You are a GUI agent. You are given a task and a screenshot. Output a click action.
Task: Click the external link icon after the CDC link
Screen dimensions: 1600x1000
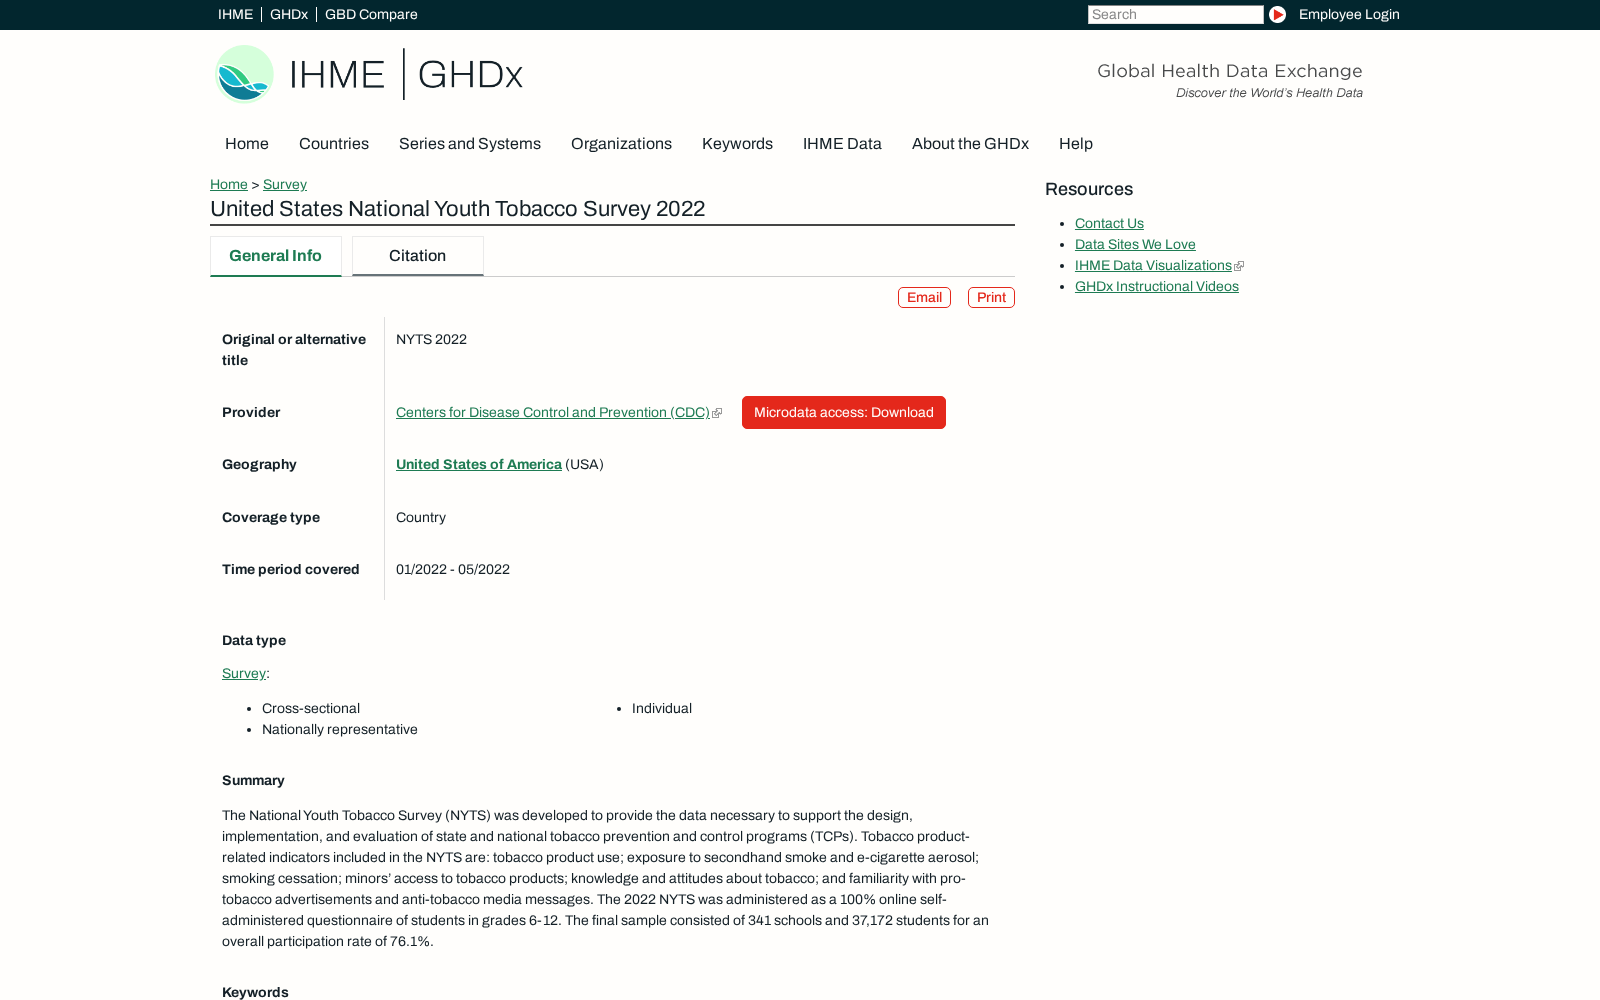click(717, 413)
